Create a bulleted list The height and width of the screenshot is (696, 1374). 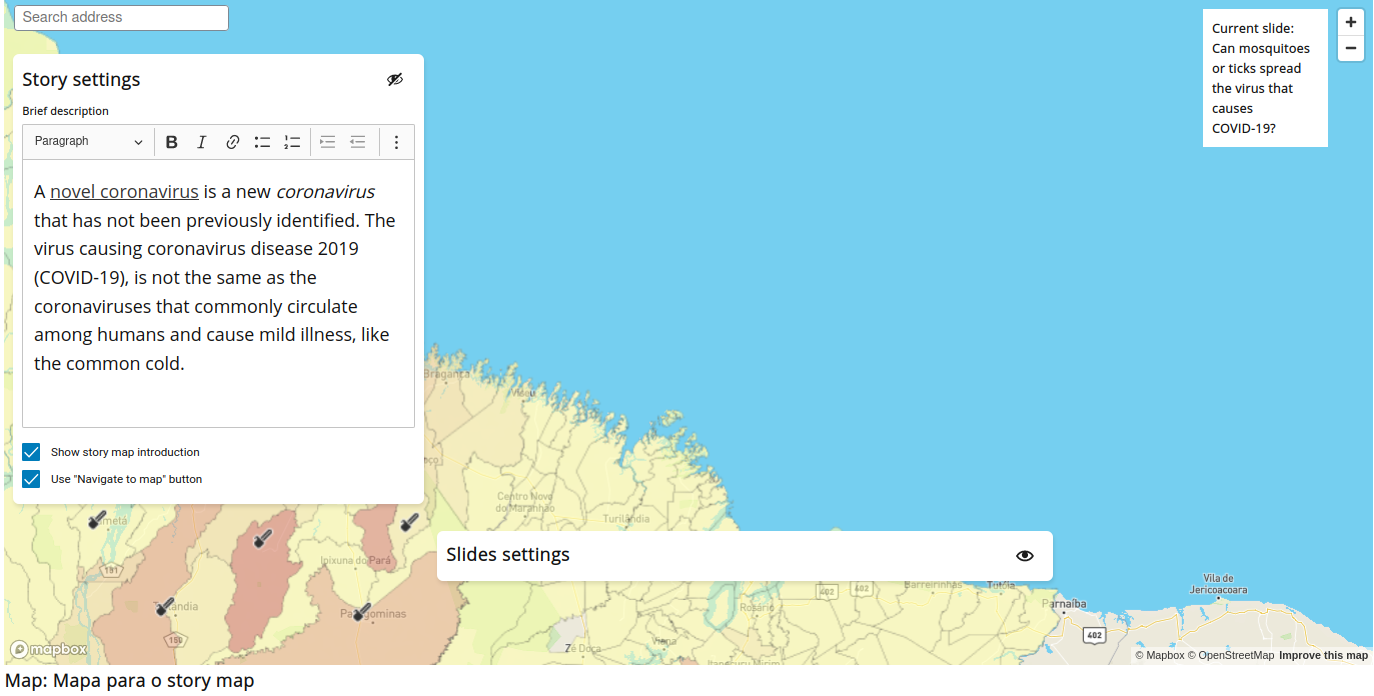point(262,142)
